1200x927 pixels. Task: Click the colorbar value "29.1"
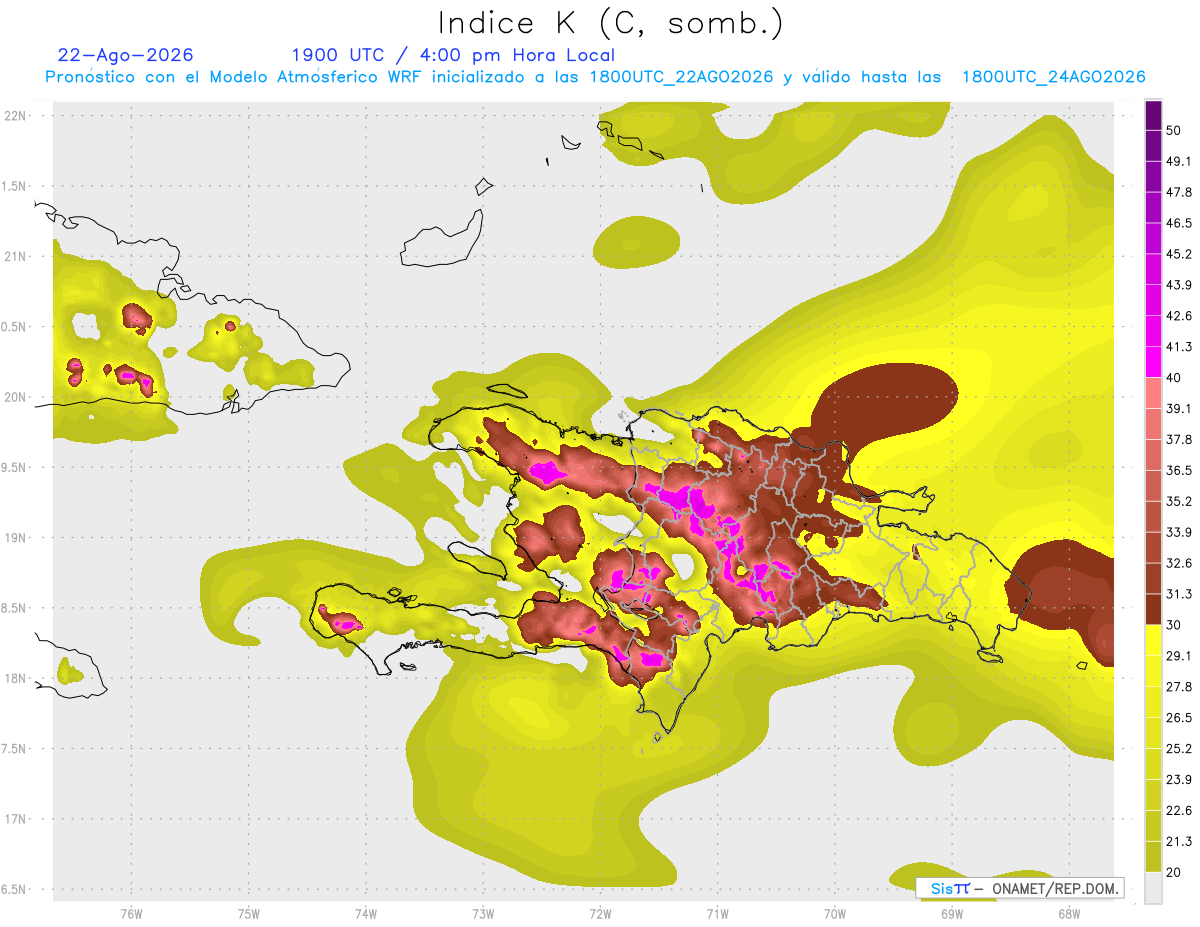coord(1178,656)
